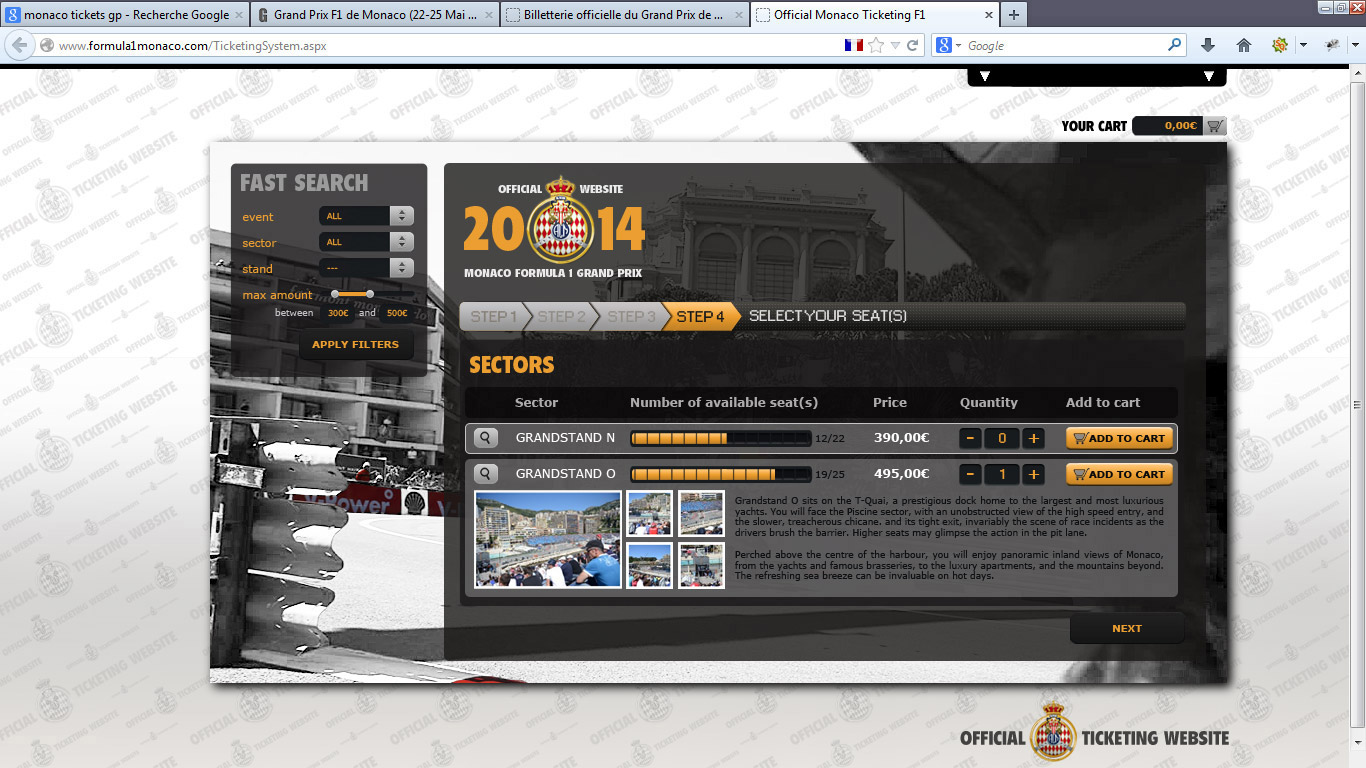Image resolution: width=1366 pixels, height=768 pixels.
Task: Open the downloads arrow icon
Action: click(x=1208, y=45)
